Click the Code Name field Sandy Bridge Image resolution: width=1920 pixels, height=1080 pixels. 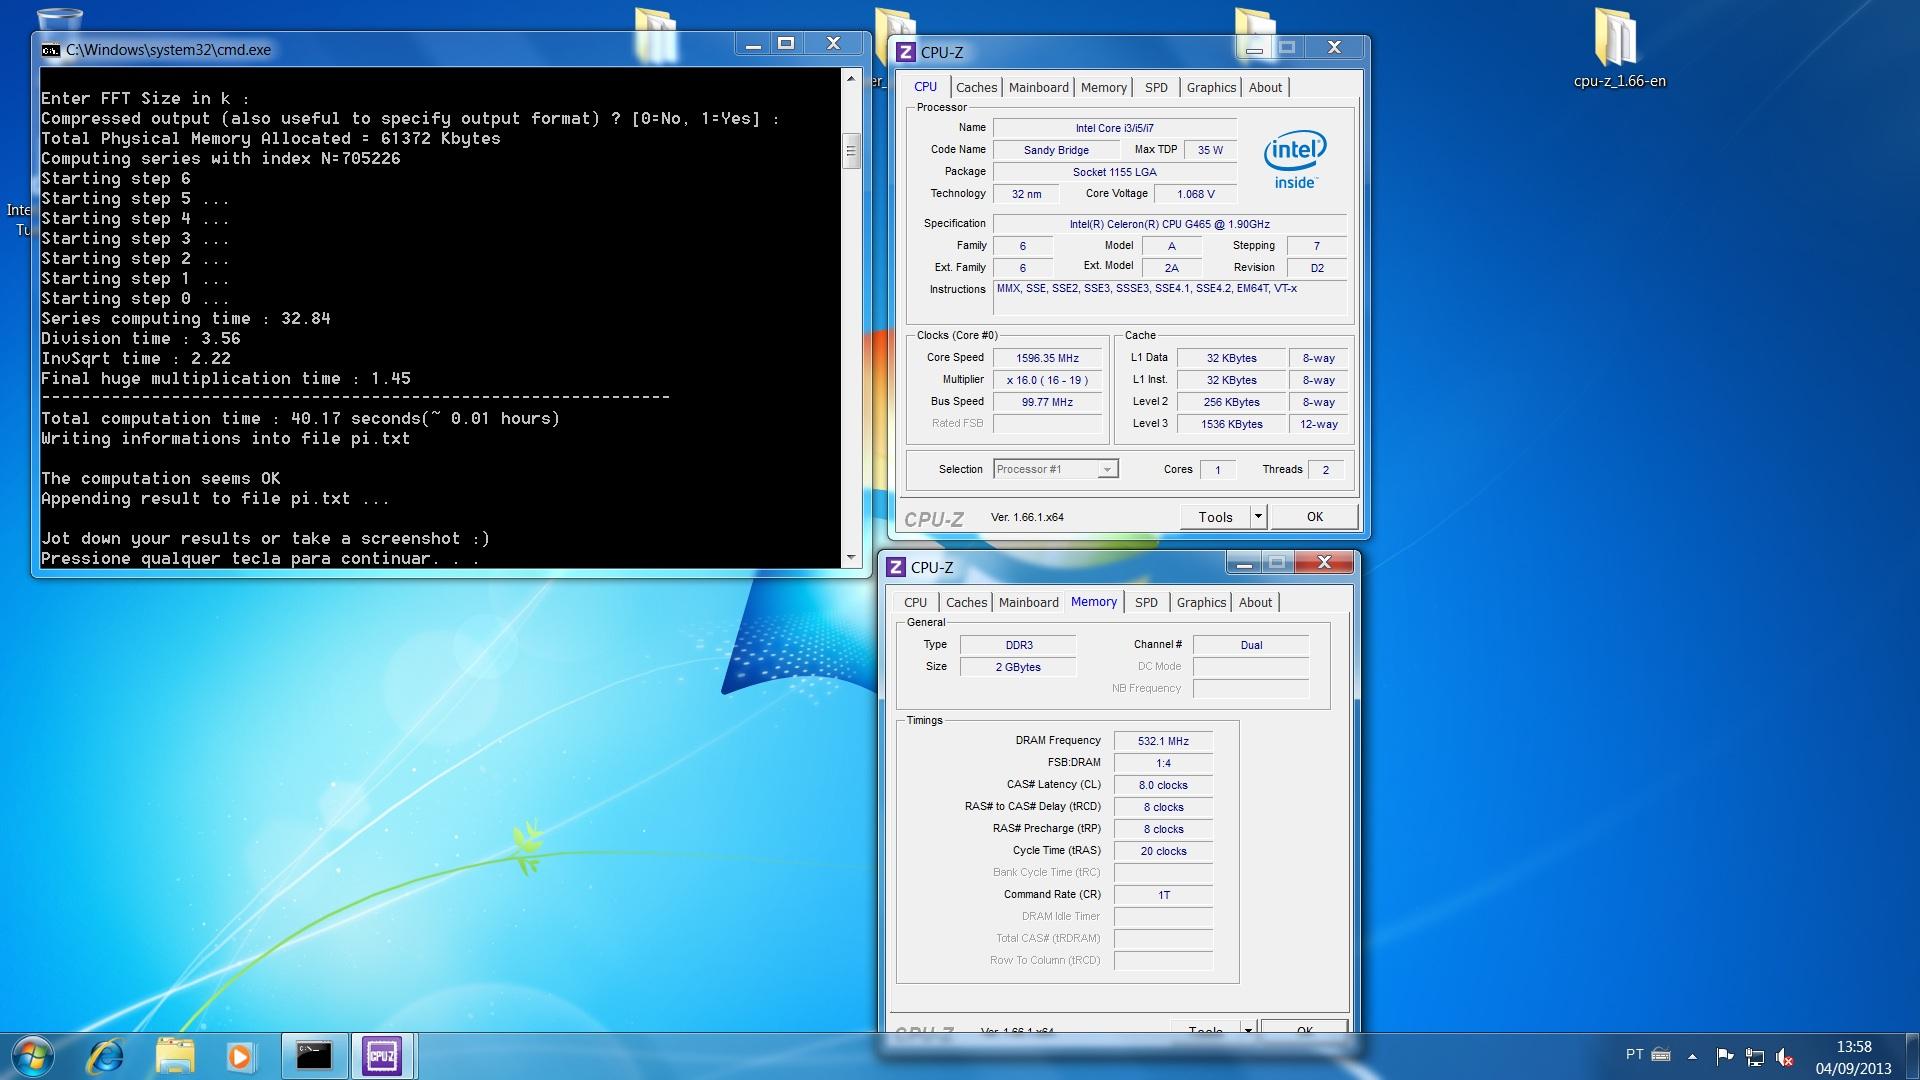(x=1056, y=150)
